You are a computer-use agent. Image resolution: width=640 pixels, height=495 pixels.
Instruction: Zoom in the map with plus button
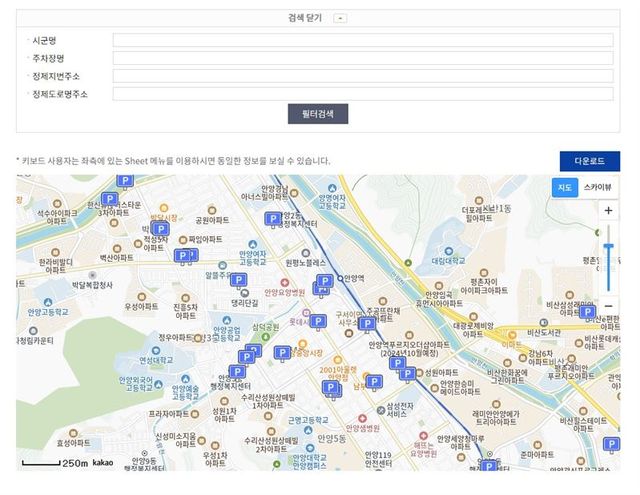coord(607,211)
